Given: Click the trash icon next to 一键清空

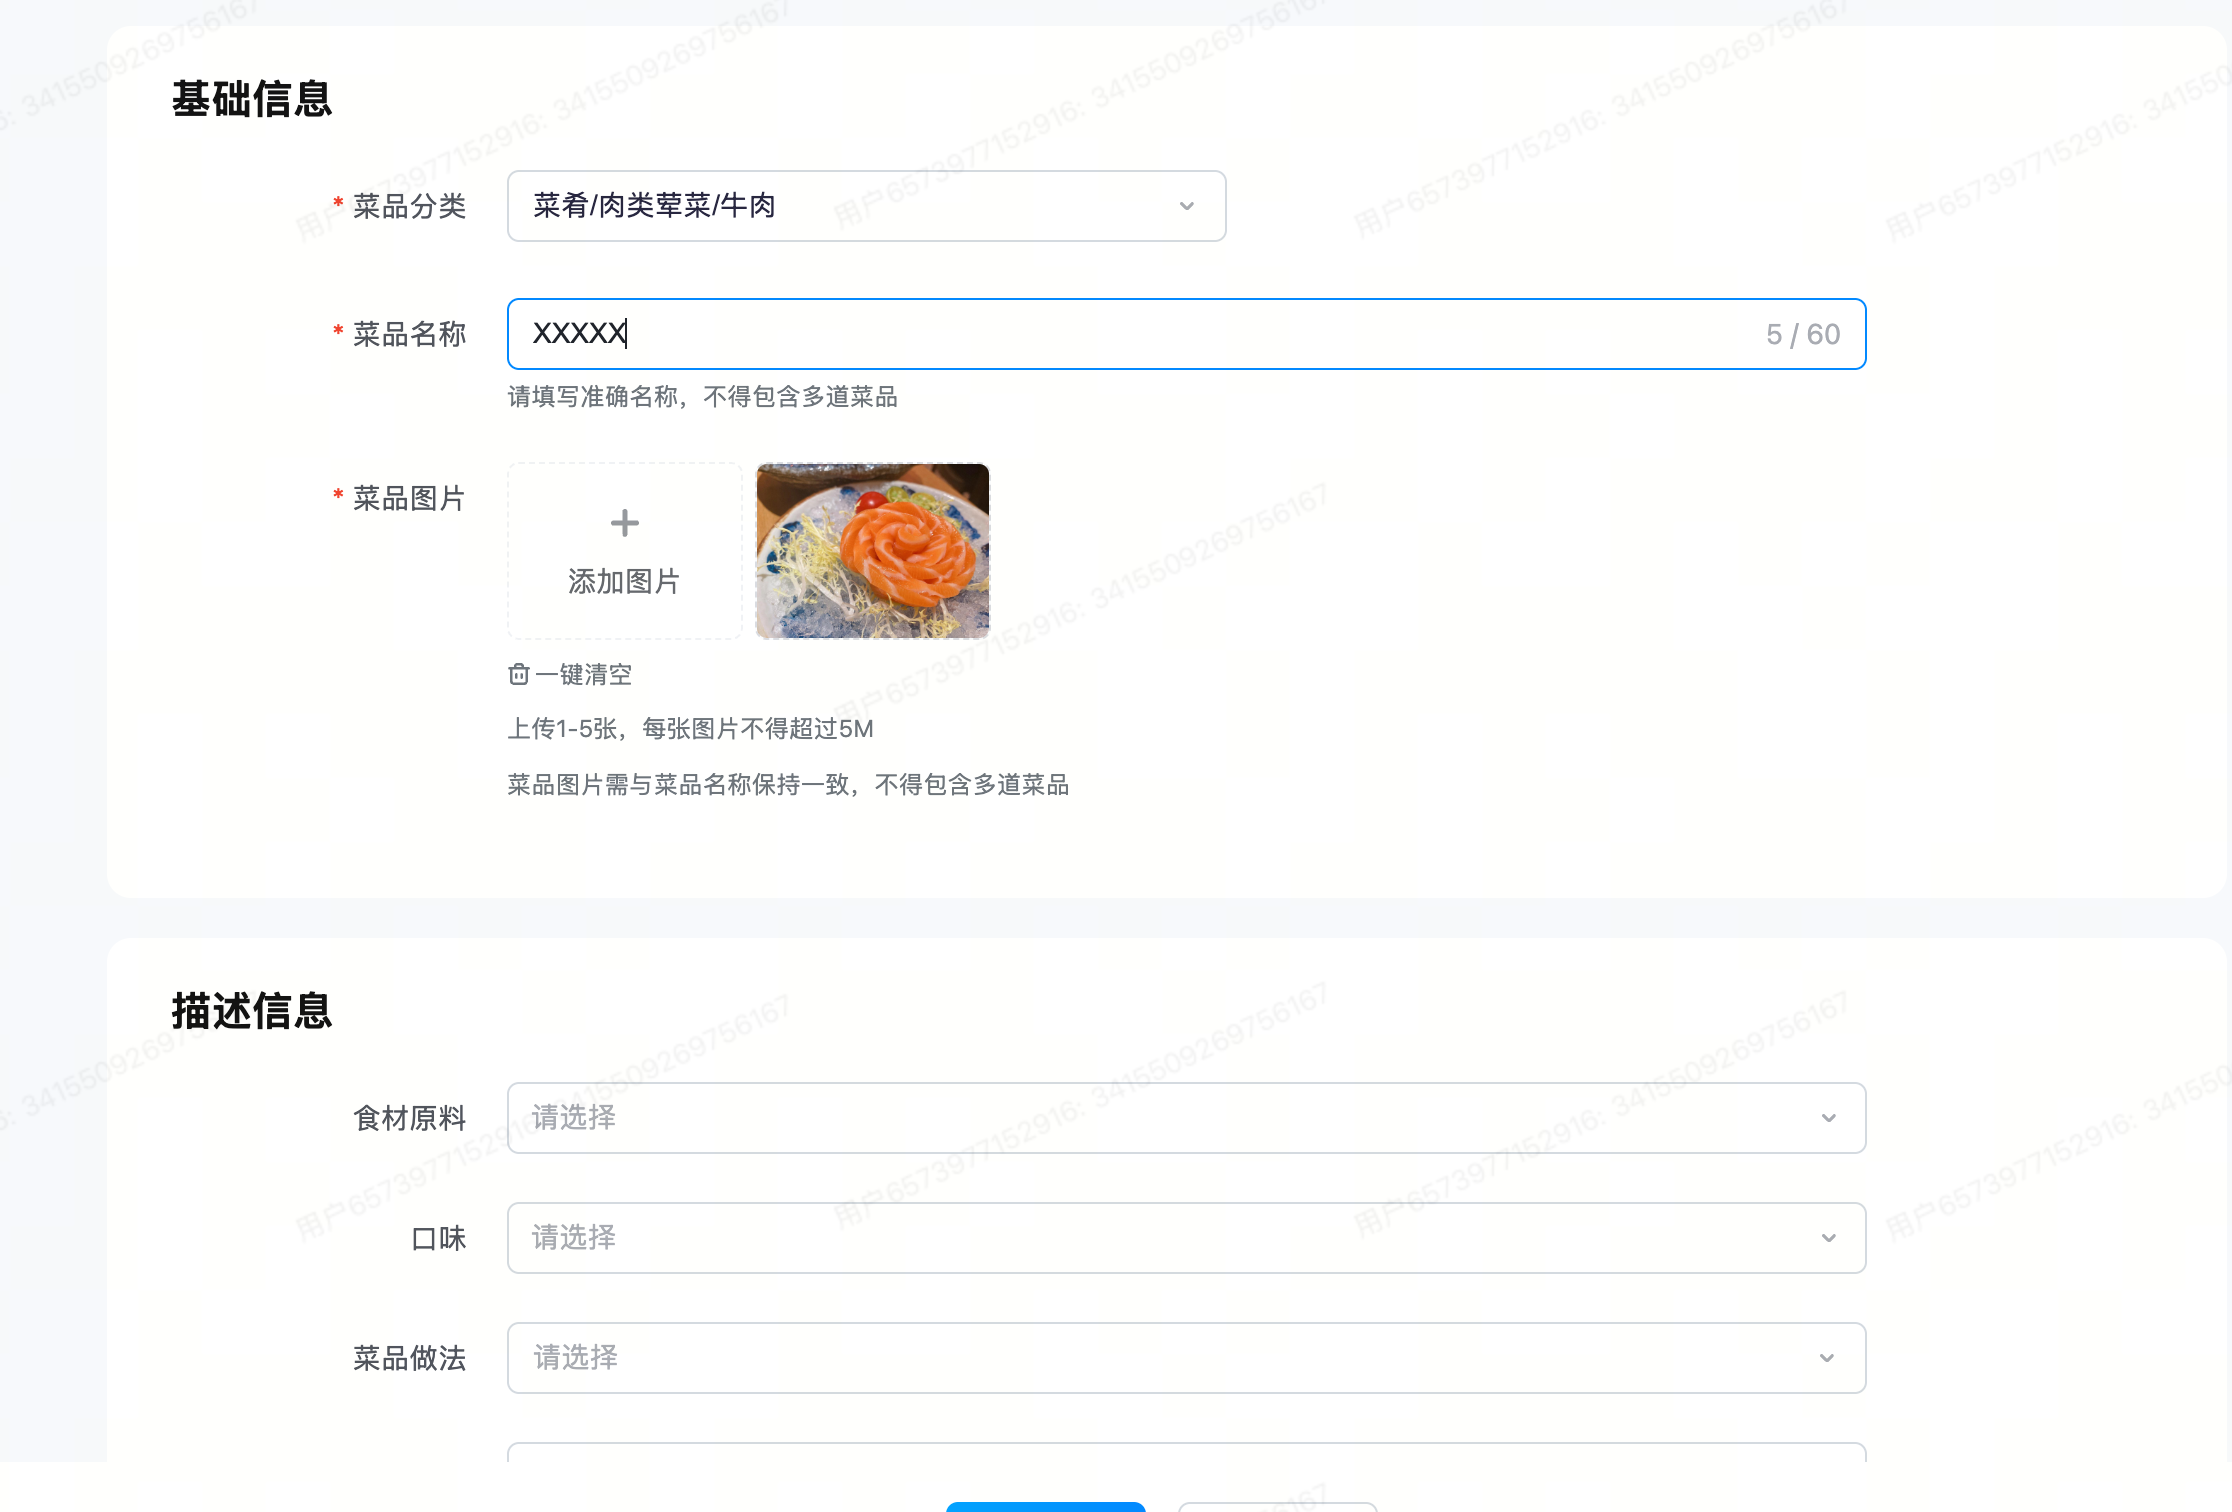Looking at the screenshot, I should point(518,674).
